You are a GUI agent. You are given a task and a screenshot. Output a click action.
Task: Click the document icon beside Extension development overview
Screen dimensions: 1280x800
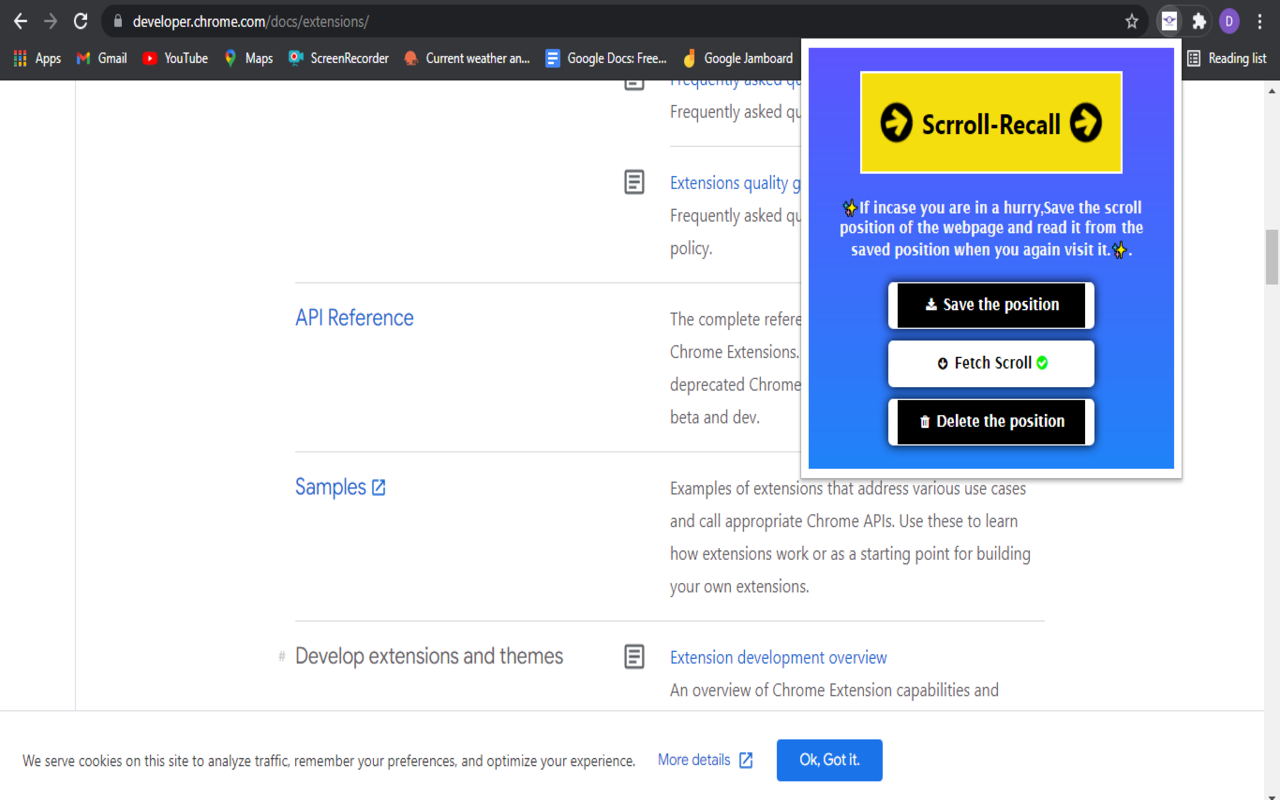coord(634,657)
